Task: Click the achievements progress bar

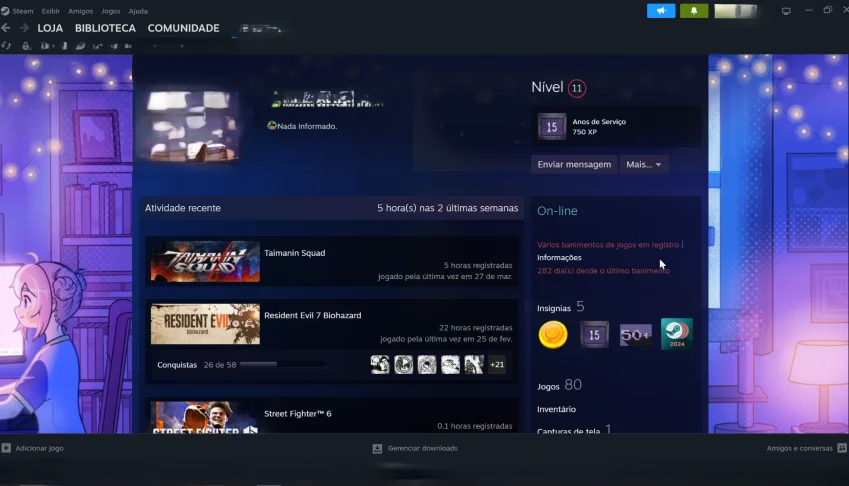Action: (x=283, y=365)
